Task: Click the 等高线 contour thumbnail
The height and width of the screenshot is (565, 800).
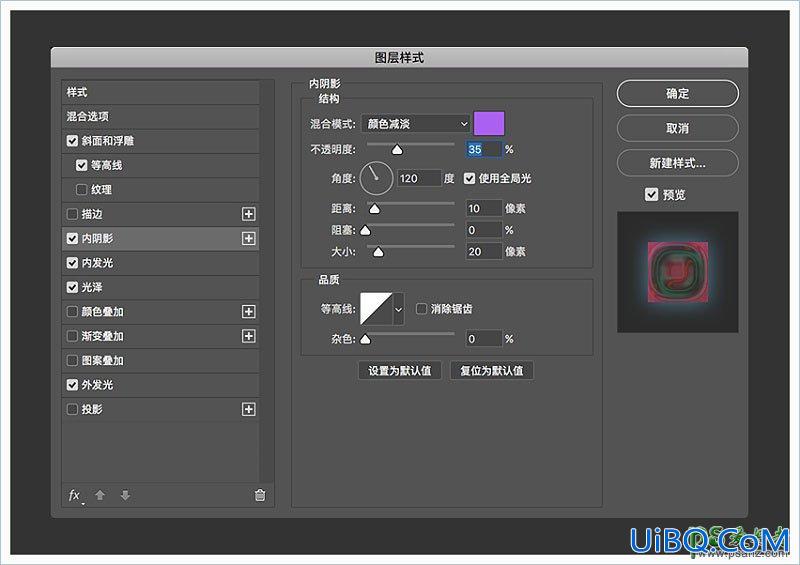Action: point(377,309)
